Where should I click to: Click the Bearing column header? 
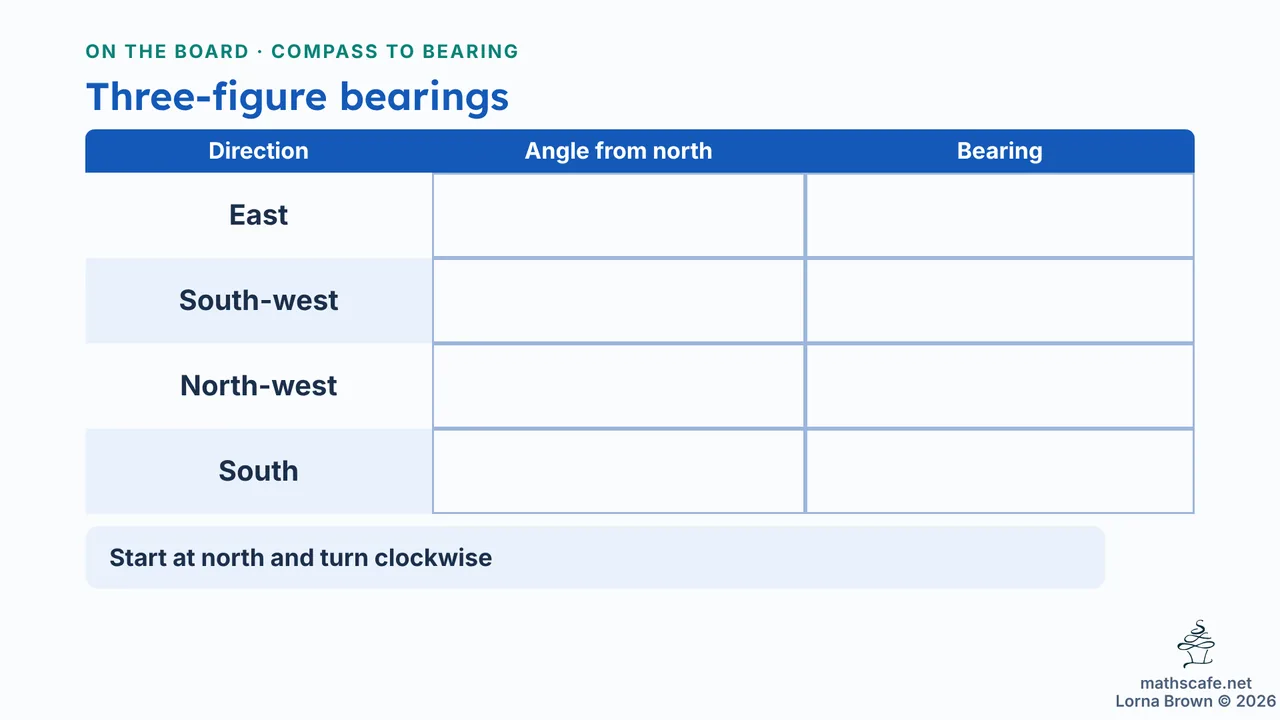(x=1000, y=151)
